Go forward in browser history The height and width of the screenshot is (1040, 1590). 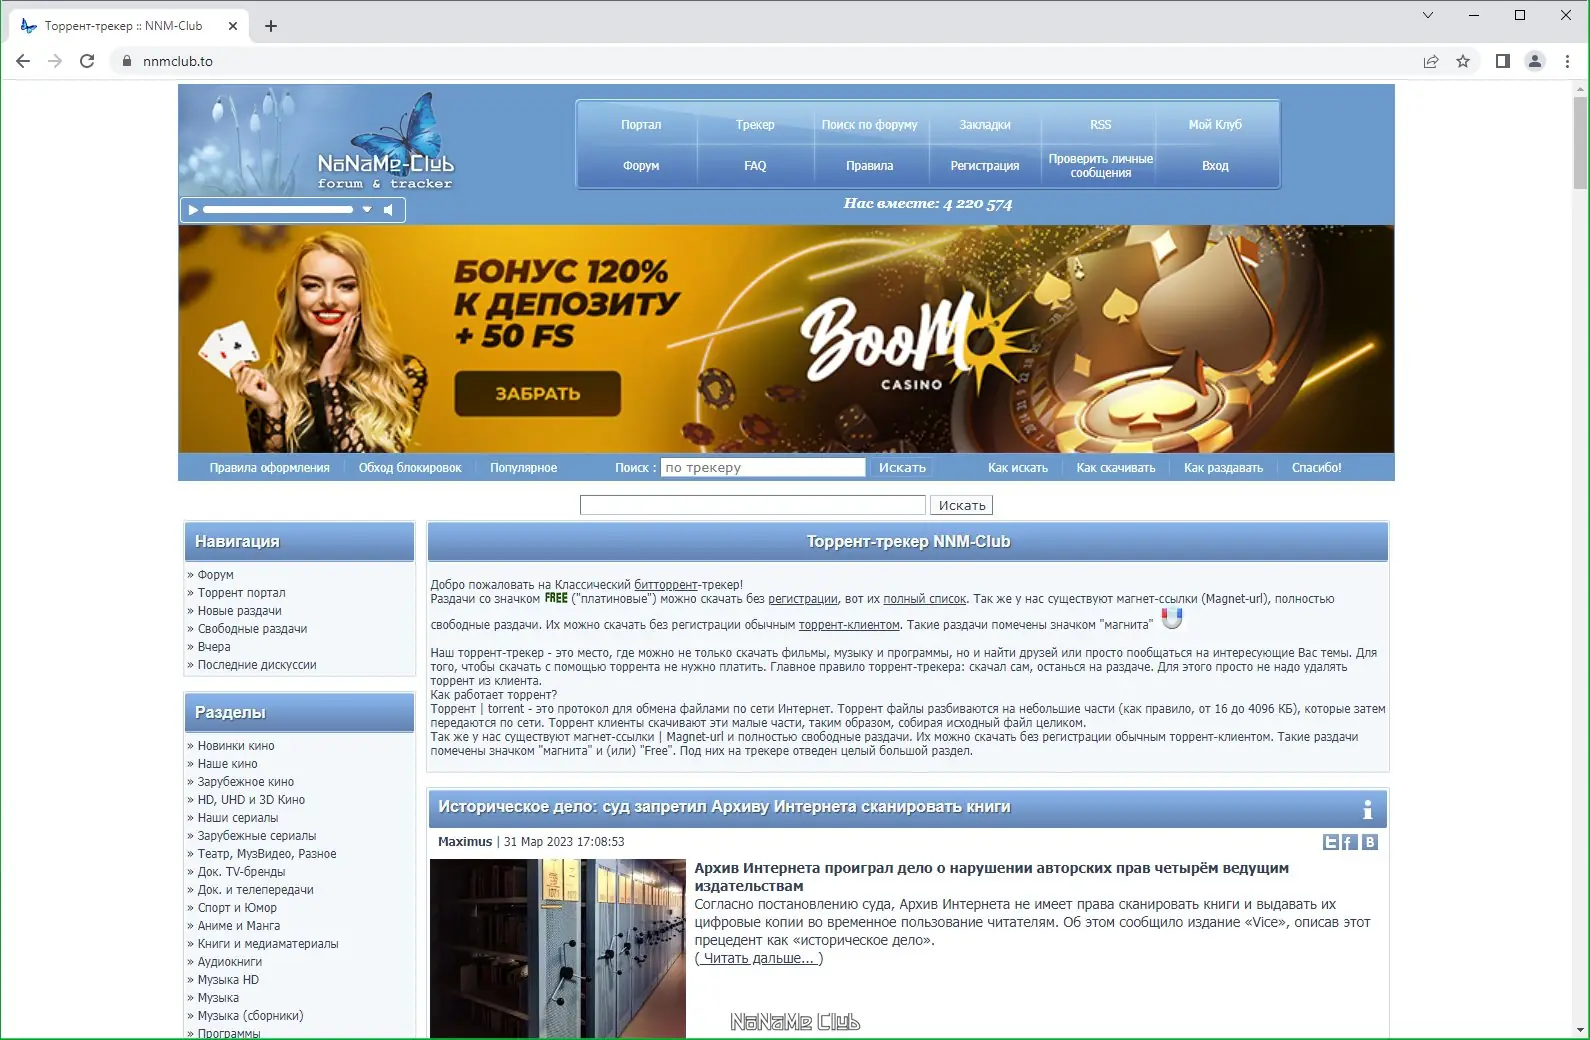click(x=55, y=61)
